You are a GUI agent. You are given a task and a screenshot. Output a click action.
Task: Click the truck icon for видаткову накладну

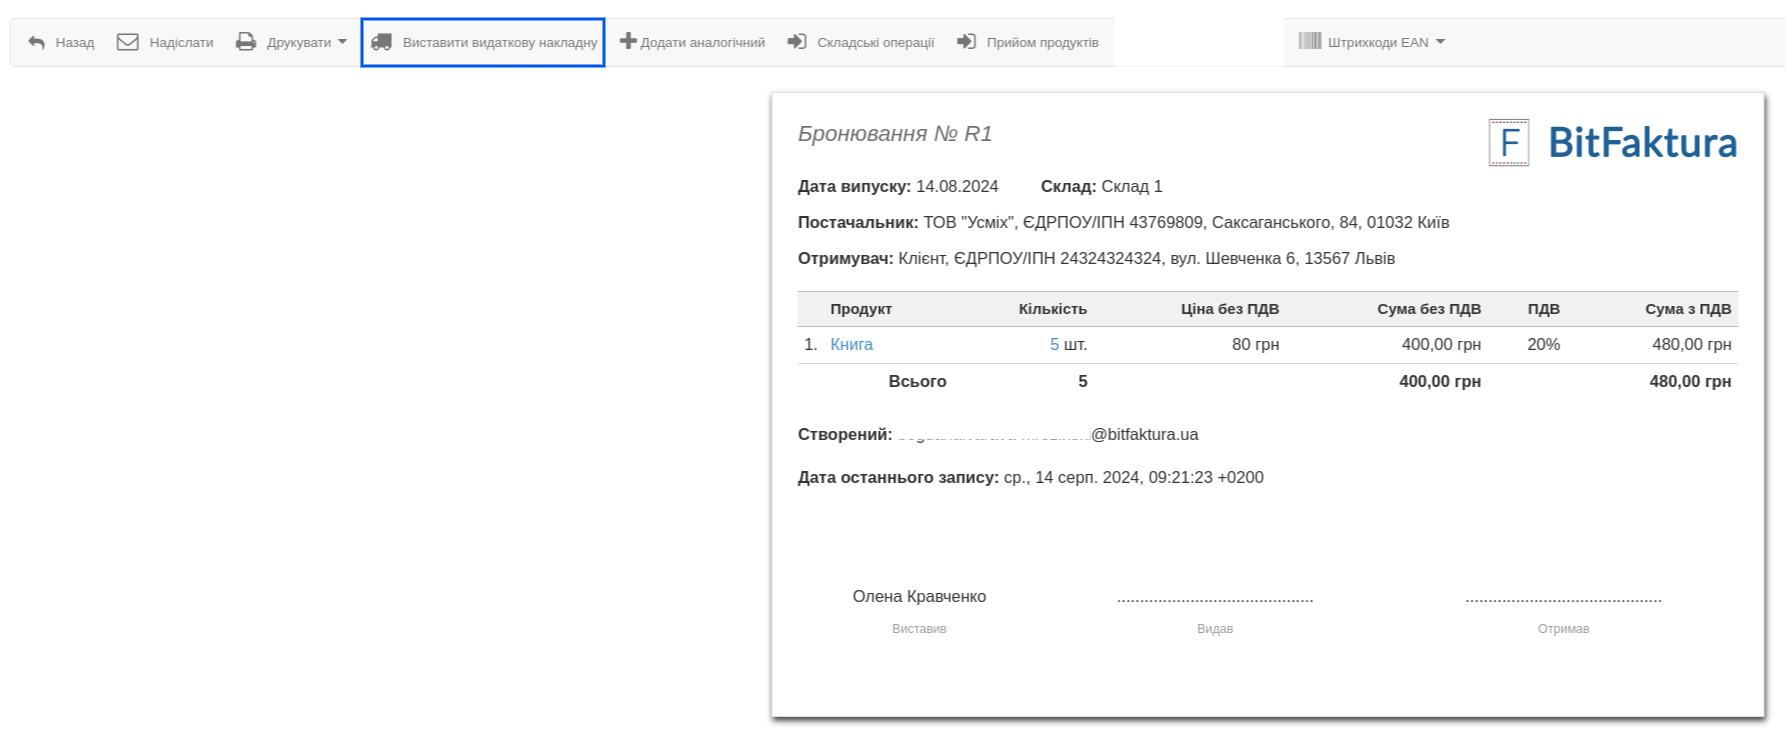click(x=381, y=42)
